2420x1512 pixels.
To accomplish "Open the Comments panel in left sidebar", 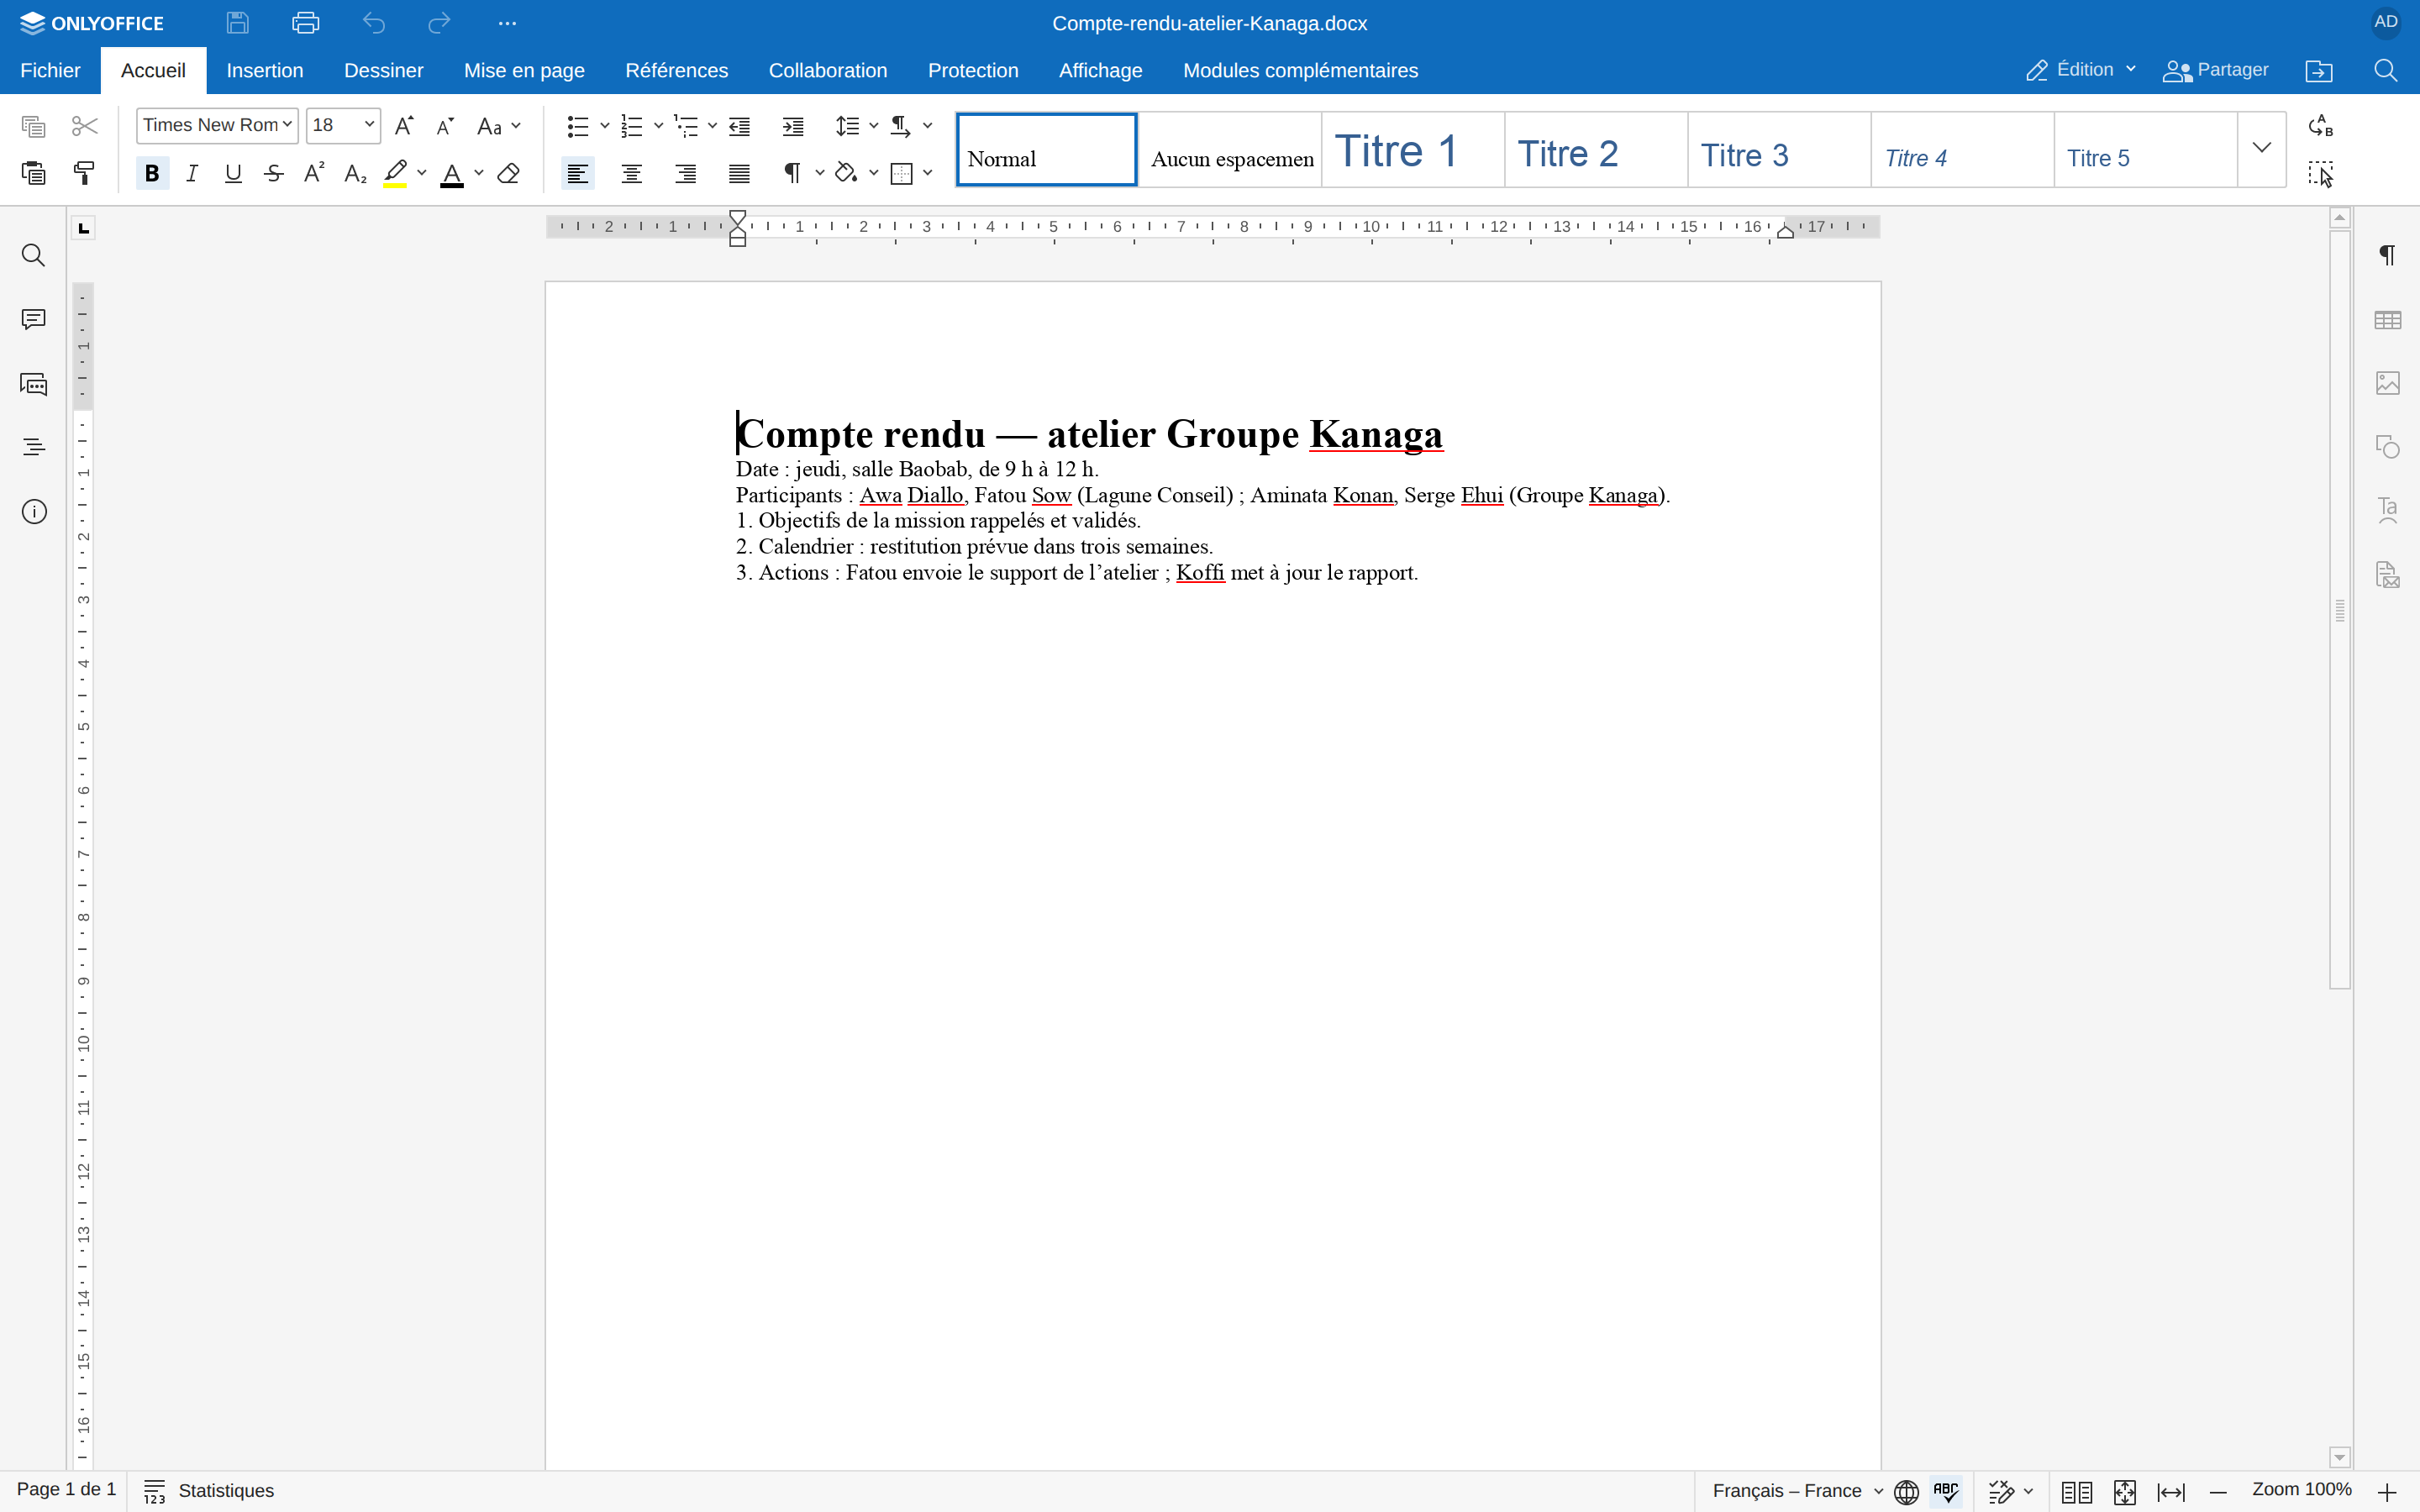I will click(34, 319).
